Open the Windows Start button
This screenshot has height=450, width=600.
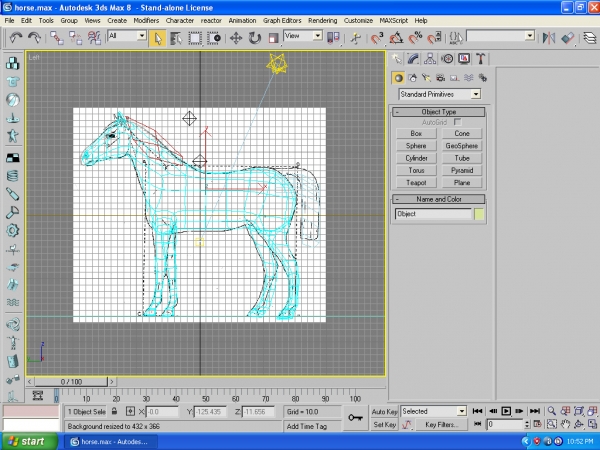coord(28,441)
